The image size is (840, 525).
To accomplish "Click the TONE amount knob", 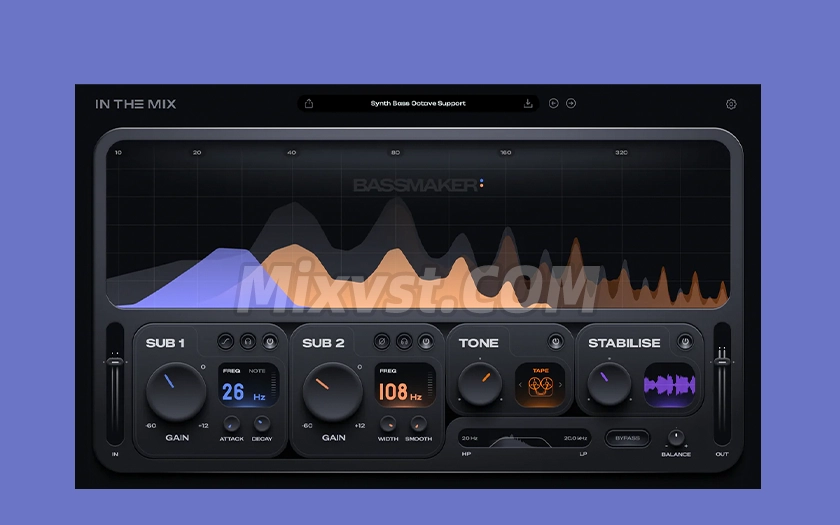I will pos(479,384).
